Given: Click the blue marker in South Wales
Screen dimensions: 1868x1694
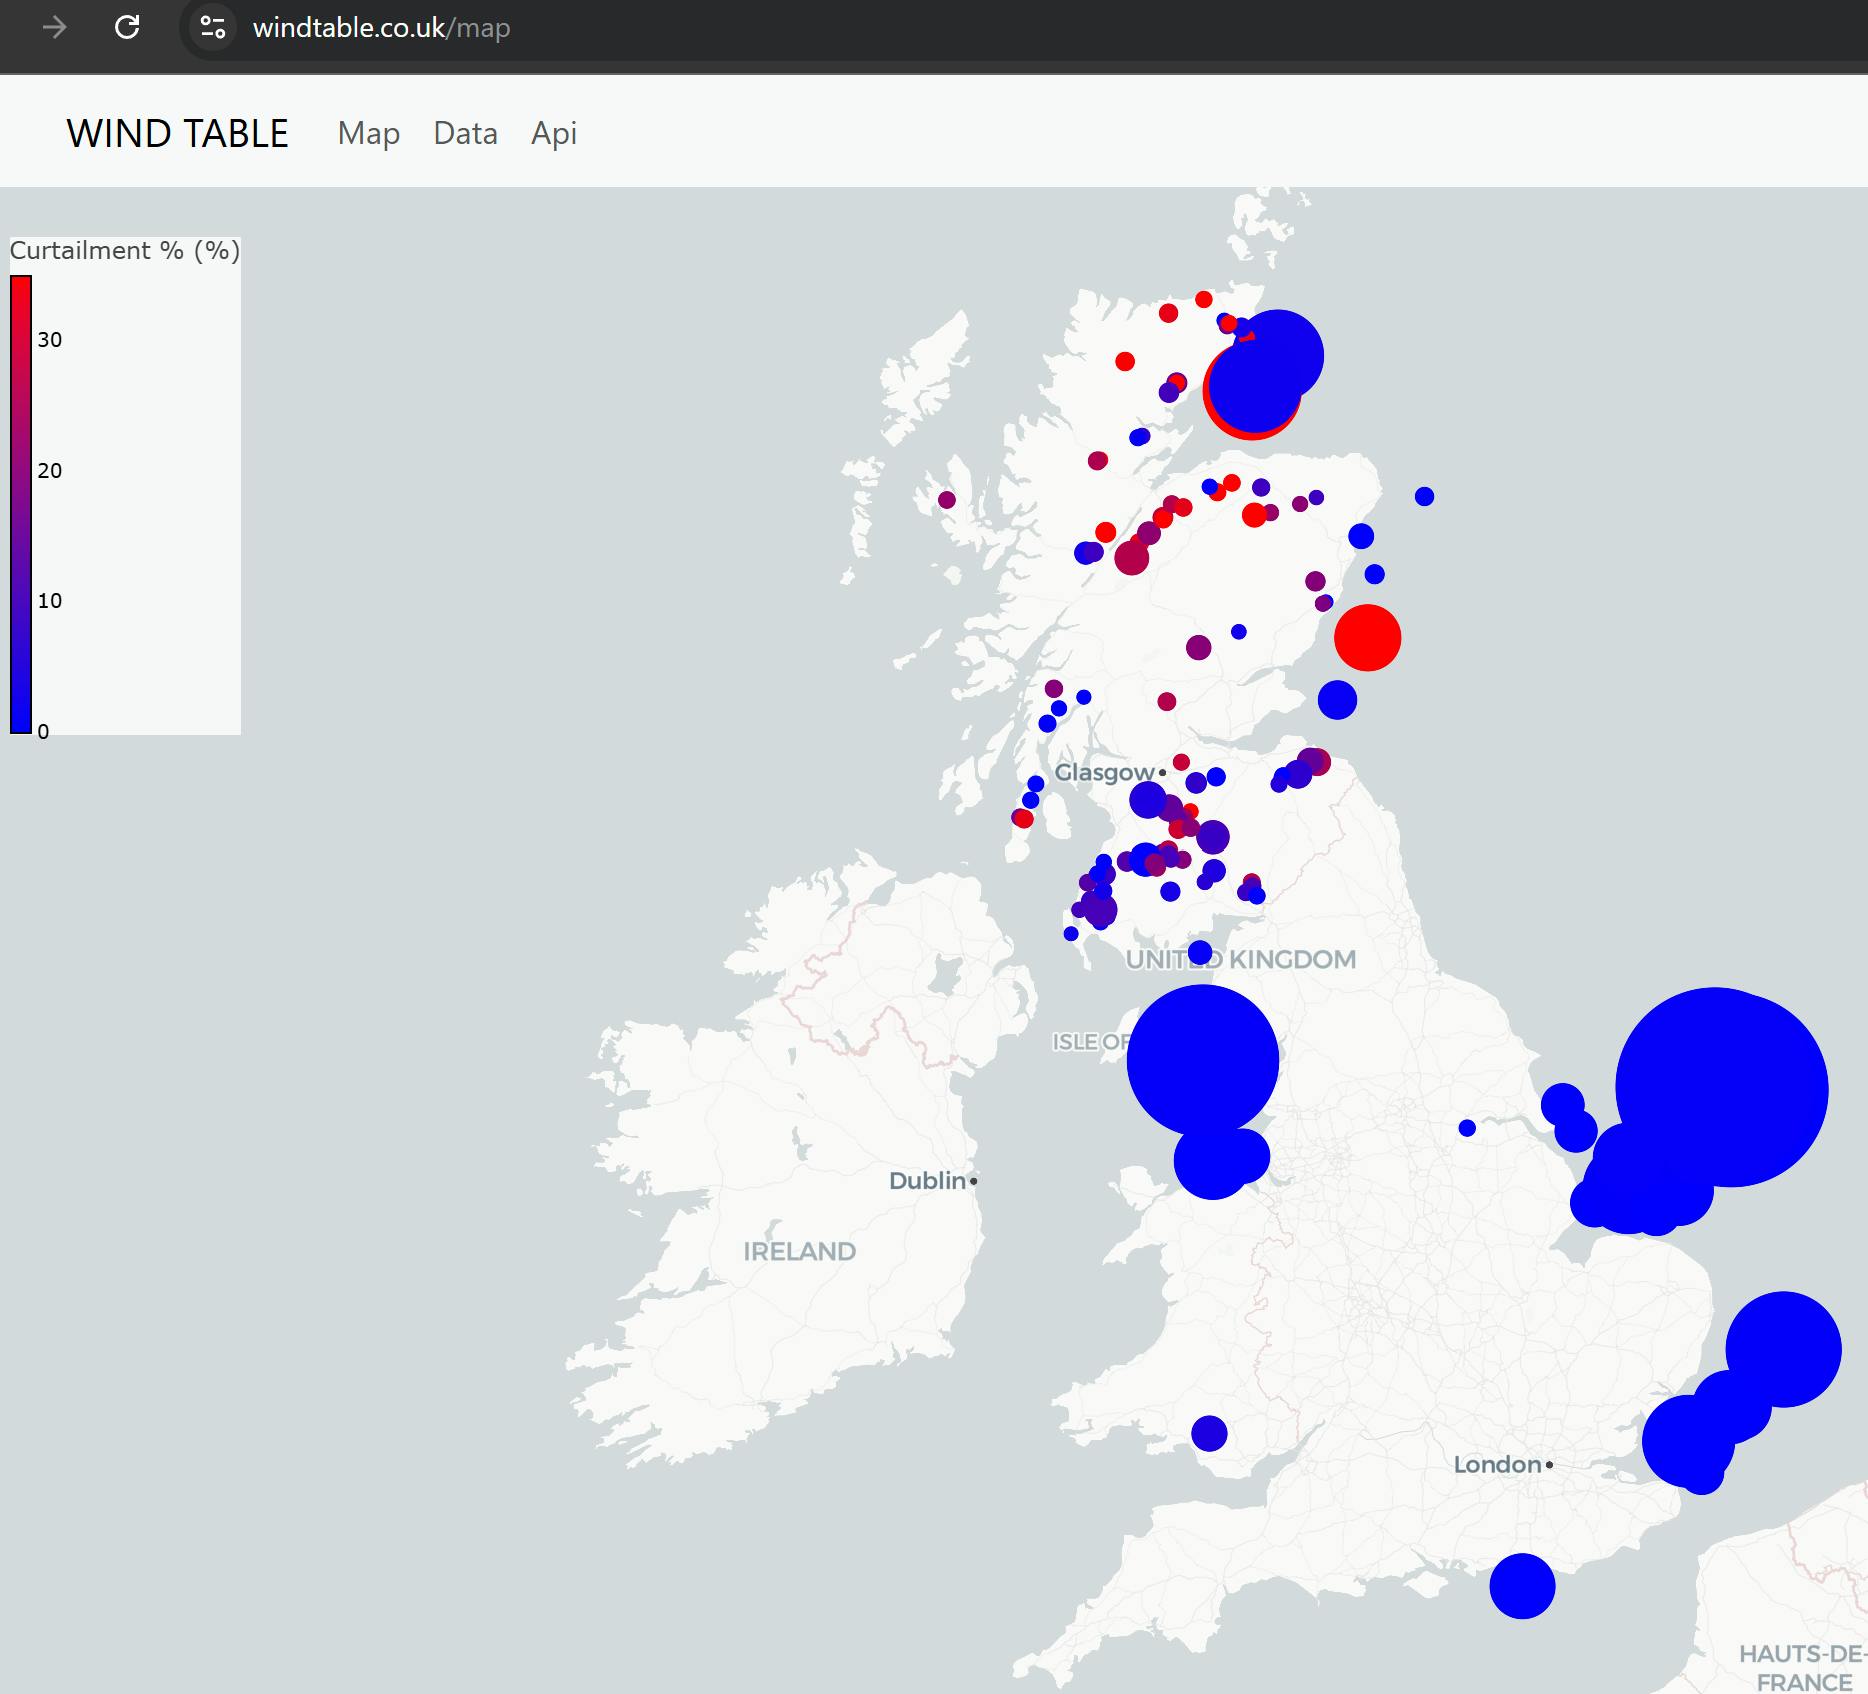Looking at the screenshot, I should click(1209, 1433).
